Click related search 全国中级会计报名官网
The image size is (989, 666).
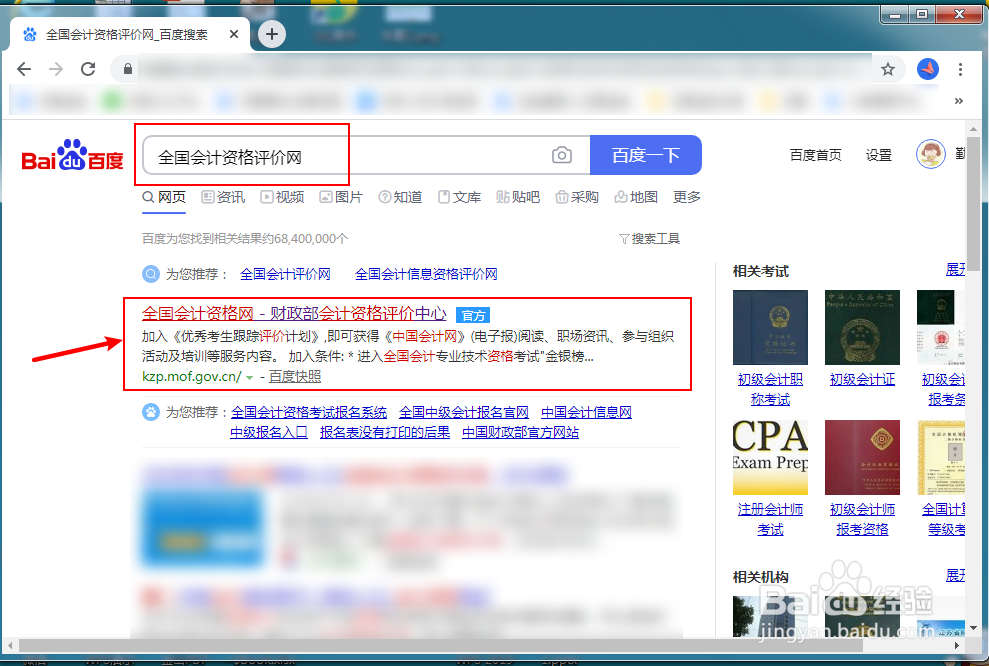point(464,412)
